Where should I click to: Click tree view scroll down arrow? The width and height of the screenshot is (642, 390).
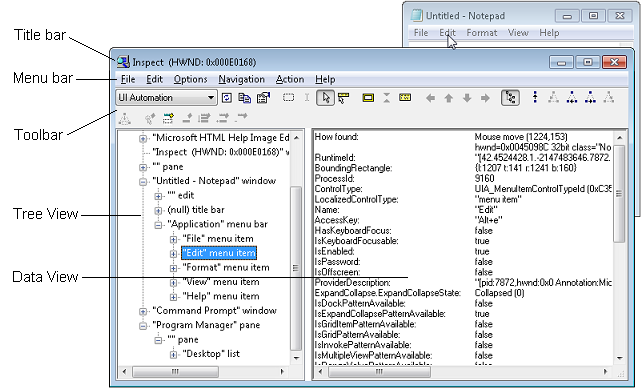pos(296,358)
